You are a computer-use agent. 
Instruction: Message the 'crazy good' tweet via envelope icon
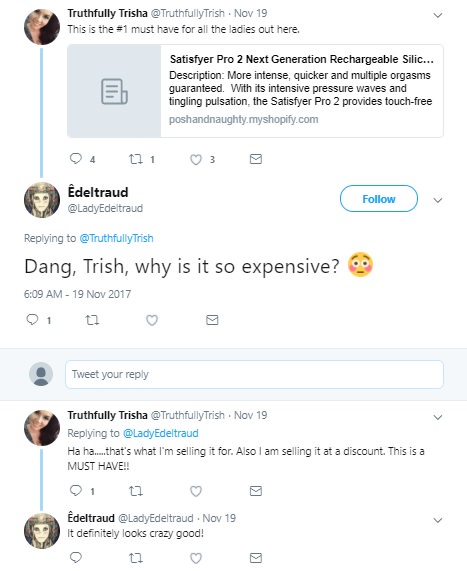(x=256, y=558)
